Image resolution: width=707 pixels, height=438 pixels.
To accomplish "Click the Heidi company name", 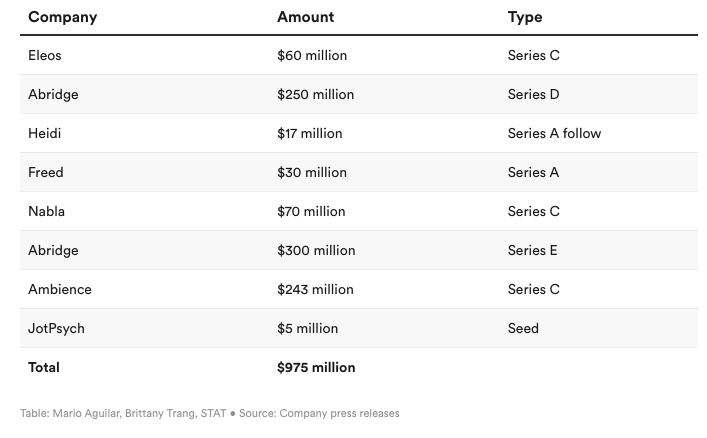I will pos(45,133).
